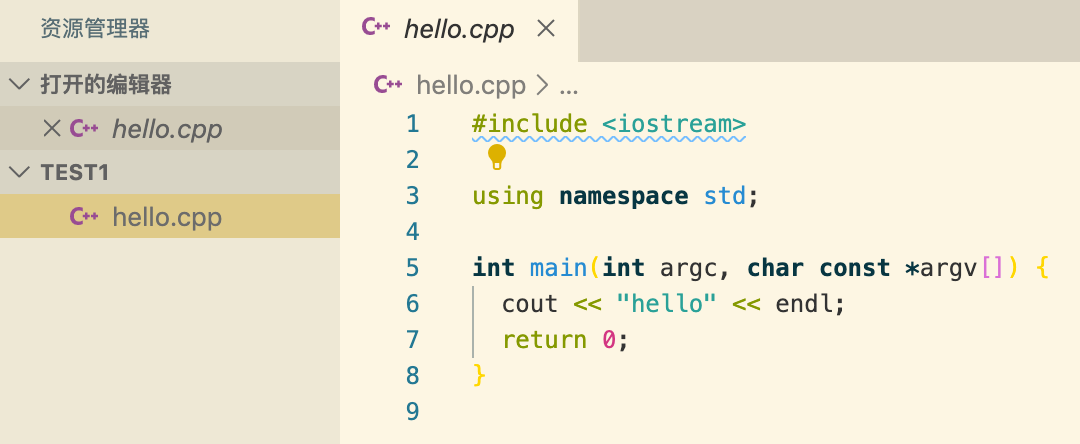Click the cout identifier on line 6
Image resolution: width=1080 pixels, height=444 pixels.
[530, 304]
